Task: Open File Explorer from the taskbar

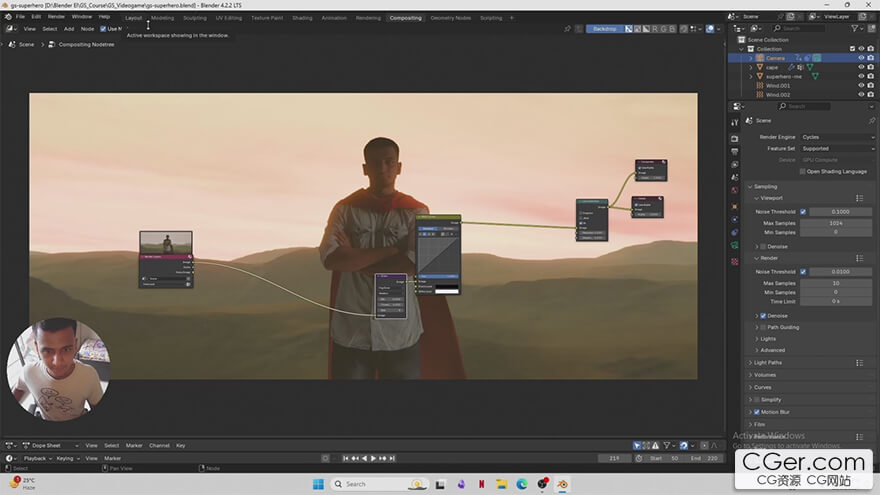Action: pos(501,484)
